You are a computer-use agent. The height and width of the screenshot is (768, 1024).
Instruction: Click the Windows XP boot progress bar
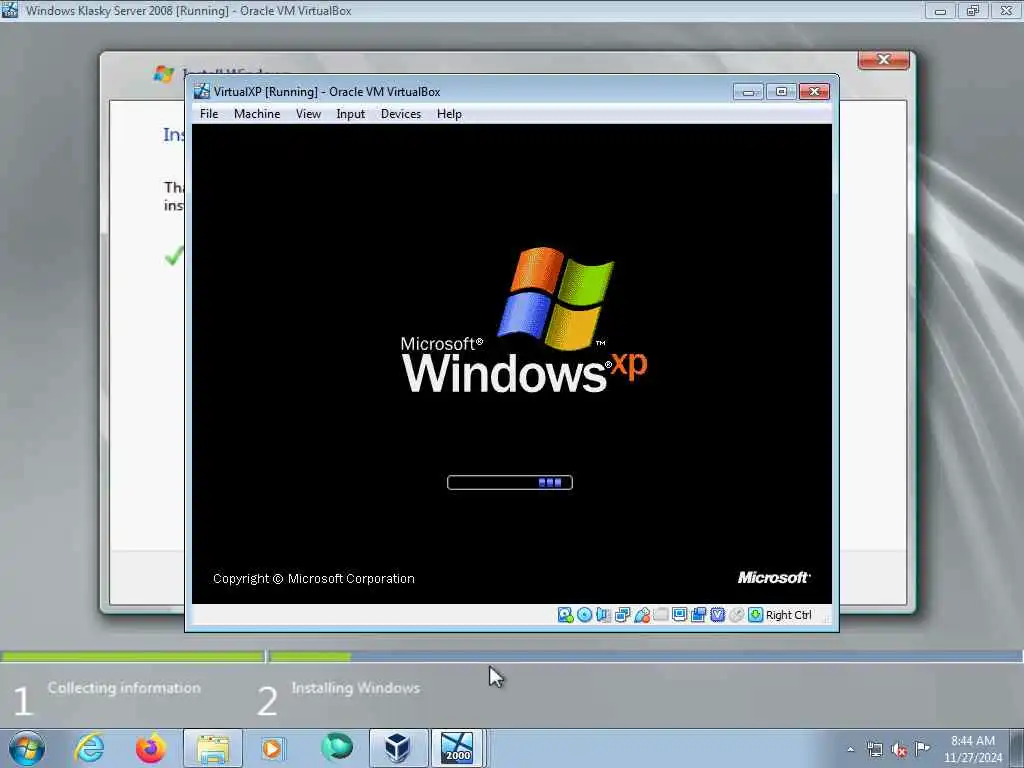click(x=509, y=483)
